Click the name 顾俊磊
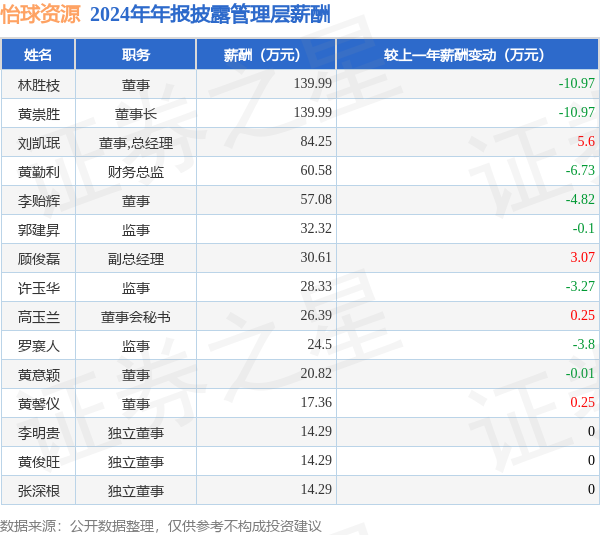The width and height of the screenshot is (600, 535). point(39,259)
